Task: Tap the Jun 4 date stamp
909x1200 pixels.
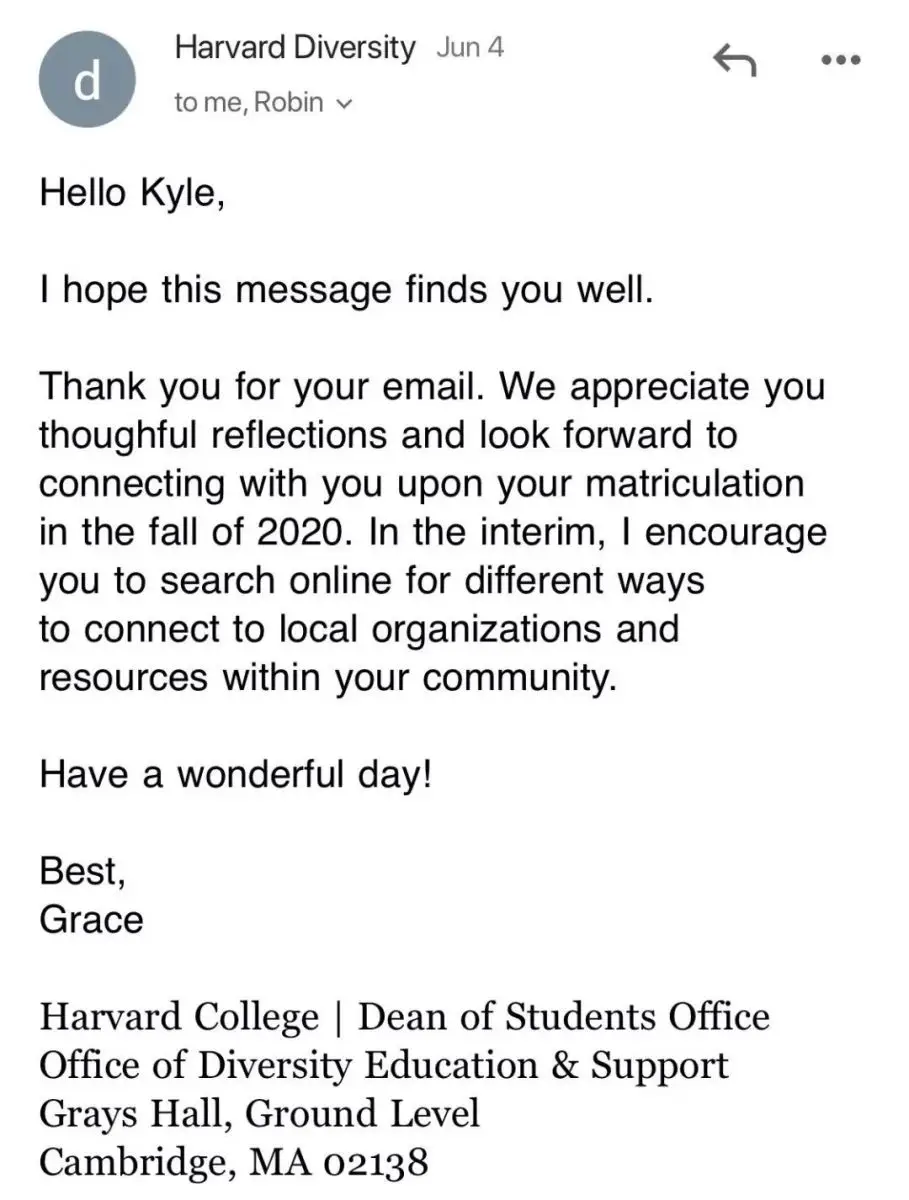Action: click(470, 49)
